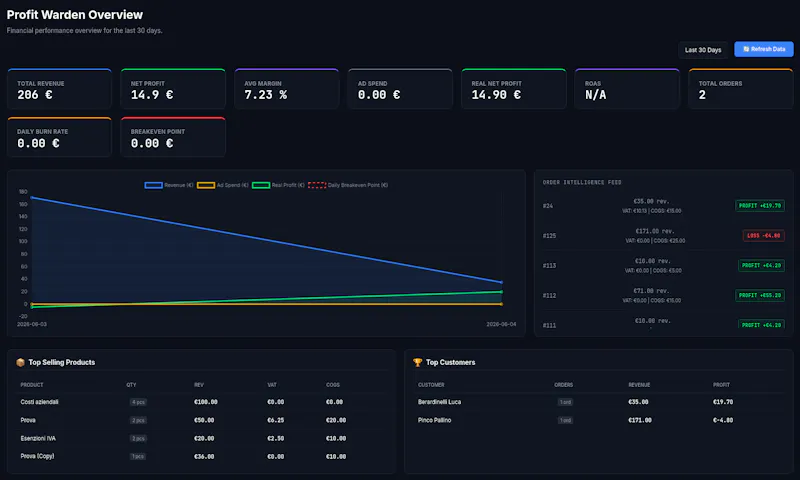
Task: Click the €100.00 revenue value
Action: point(206,402)
